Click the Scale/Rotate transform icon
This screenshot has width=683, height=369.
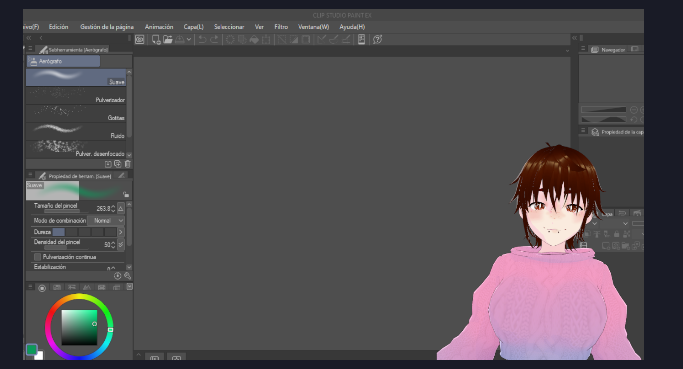click(266, 40)
